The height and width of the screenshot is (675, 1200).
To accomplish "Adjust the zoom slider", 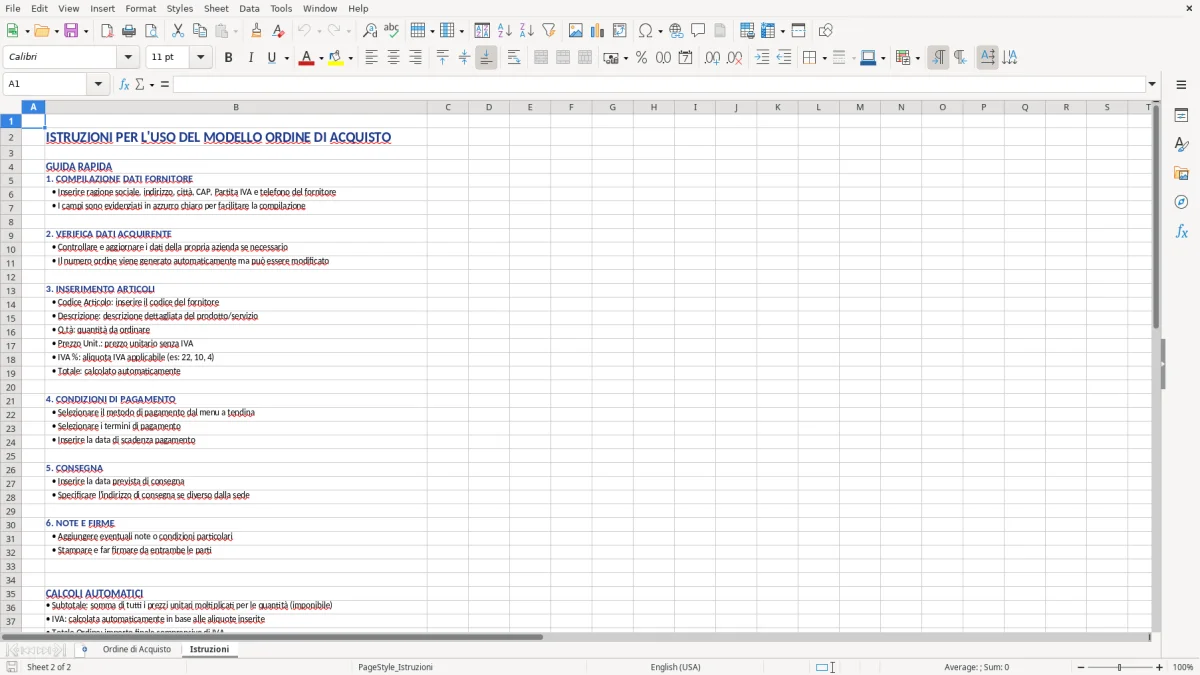I will tap(1119, 667).
